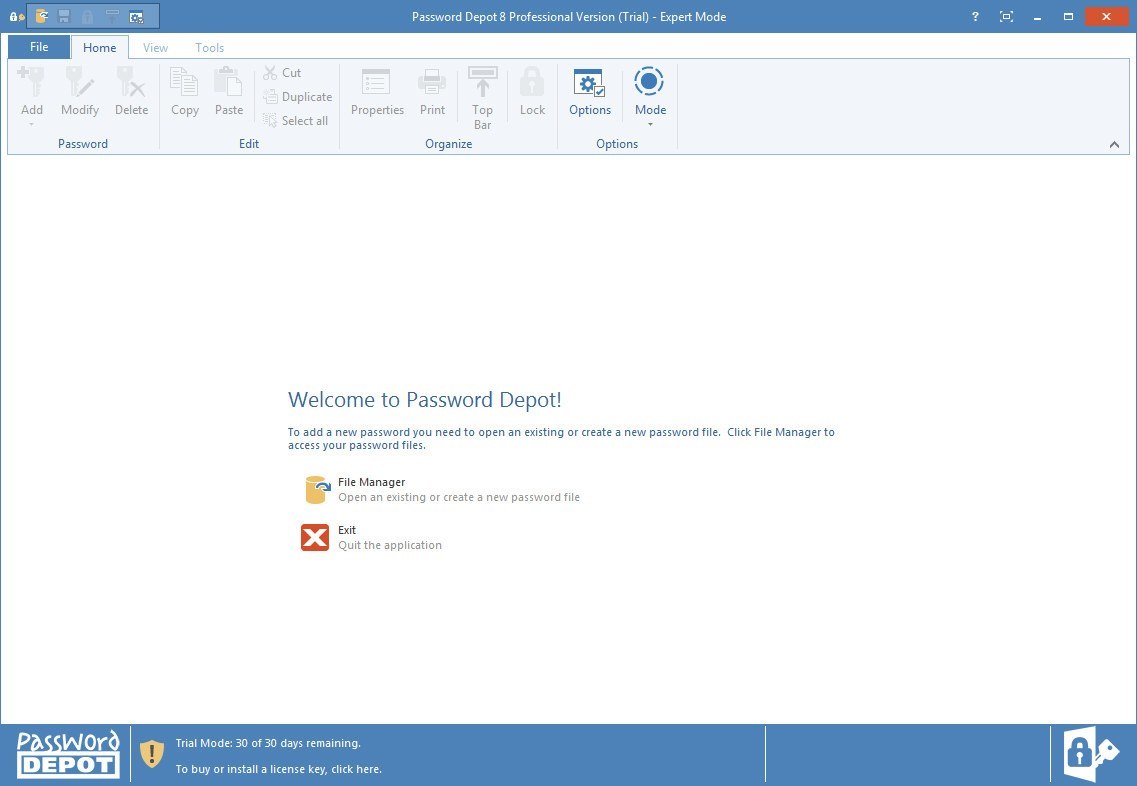Toggle full screen via the title bar icon
Image resolution: width=1137 pixels, height=786 pixels.
tap(1007, 16)
